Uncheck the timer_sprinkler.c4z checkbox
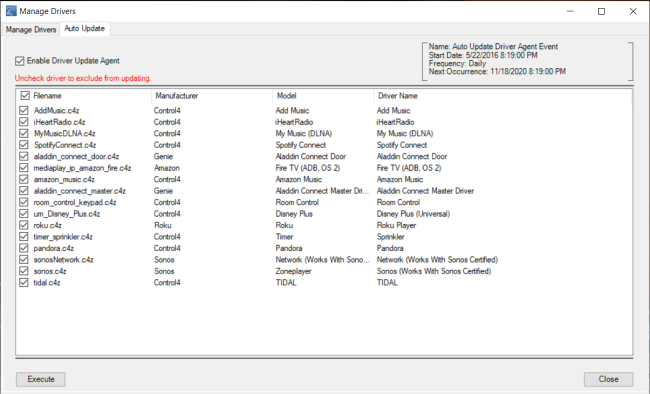650x394 pixels. [24, 237]
